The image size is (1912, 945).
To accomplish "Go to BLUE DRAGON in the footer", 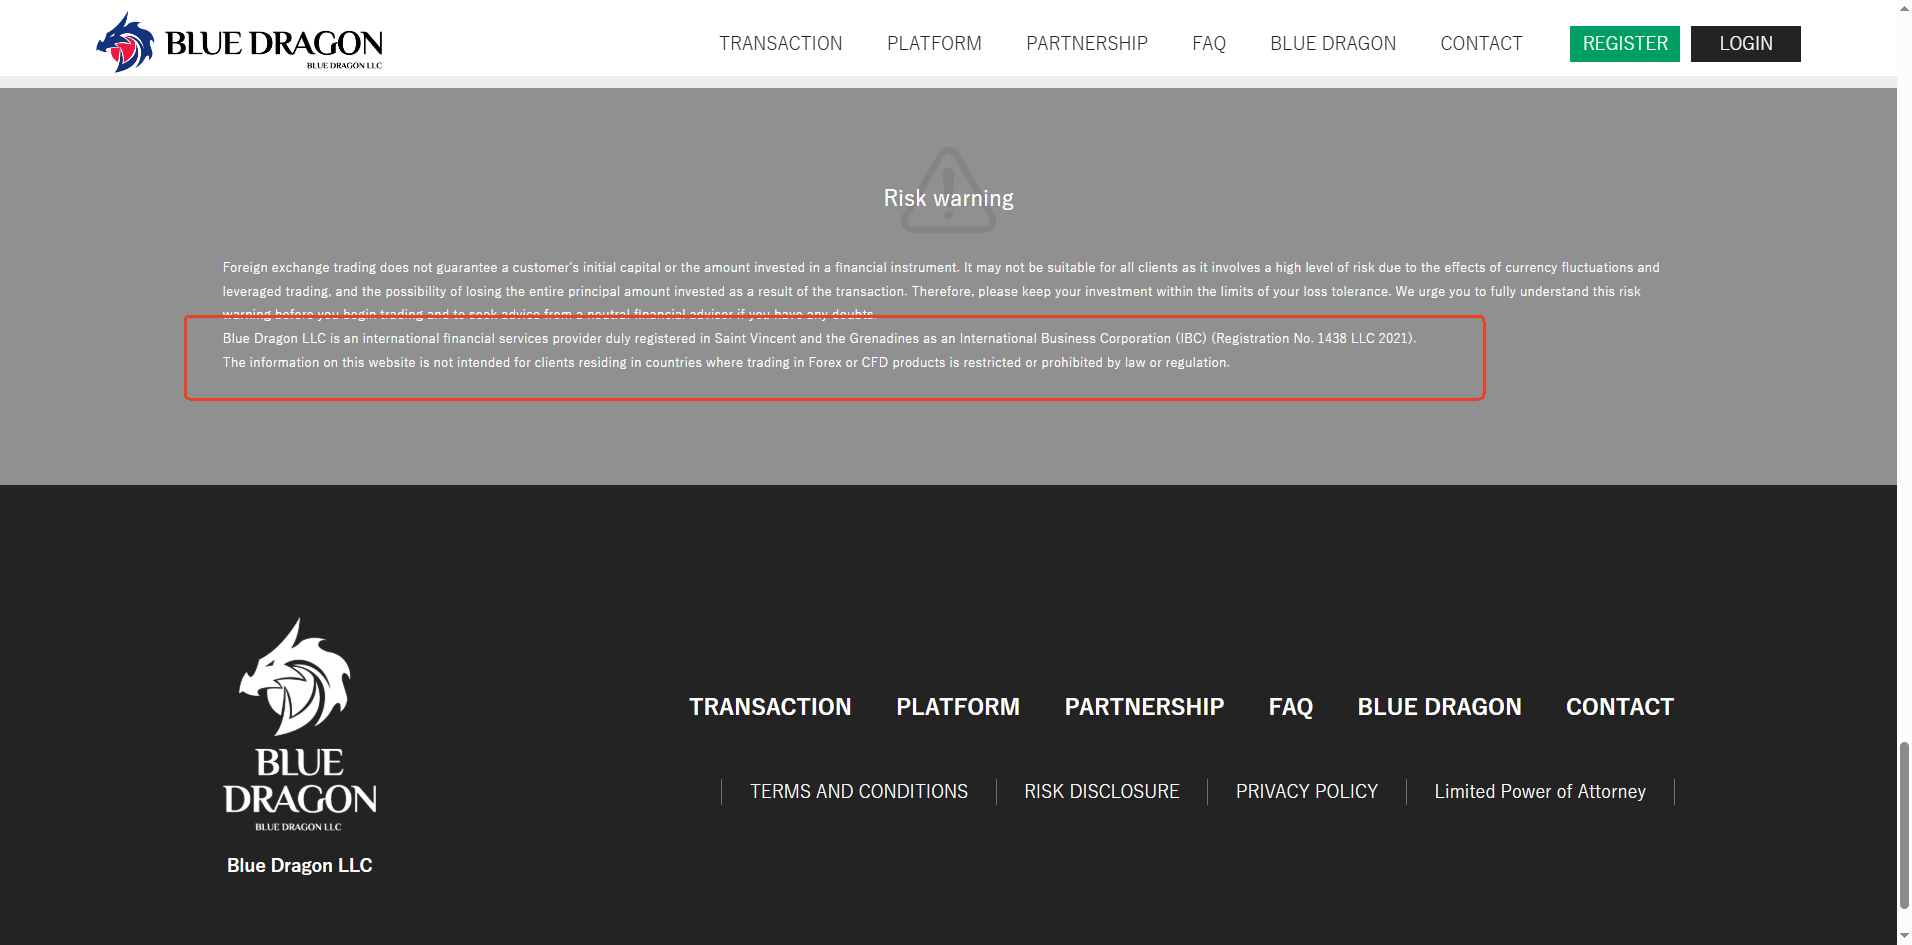I will pos(1439,707).
